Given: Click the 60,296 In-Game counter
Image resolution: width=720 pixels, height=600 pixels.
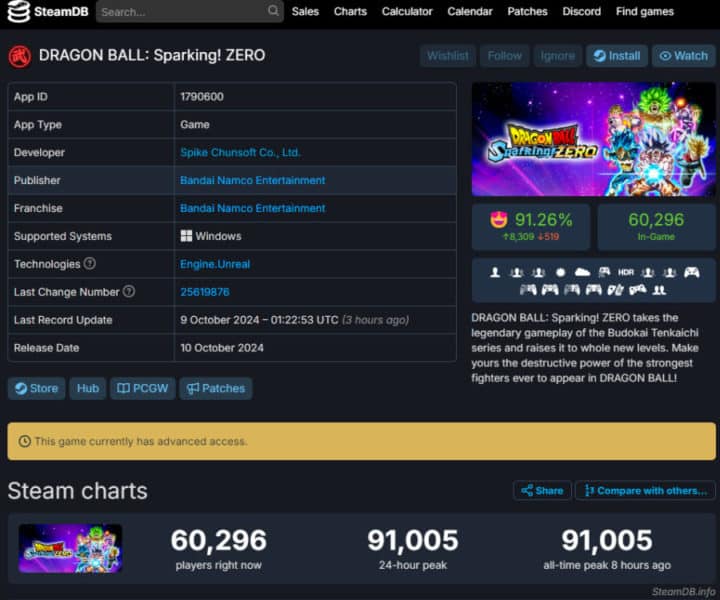Looking at the screenshot, I should pyautogui.click(x=656, y=226).
